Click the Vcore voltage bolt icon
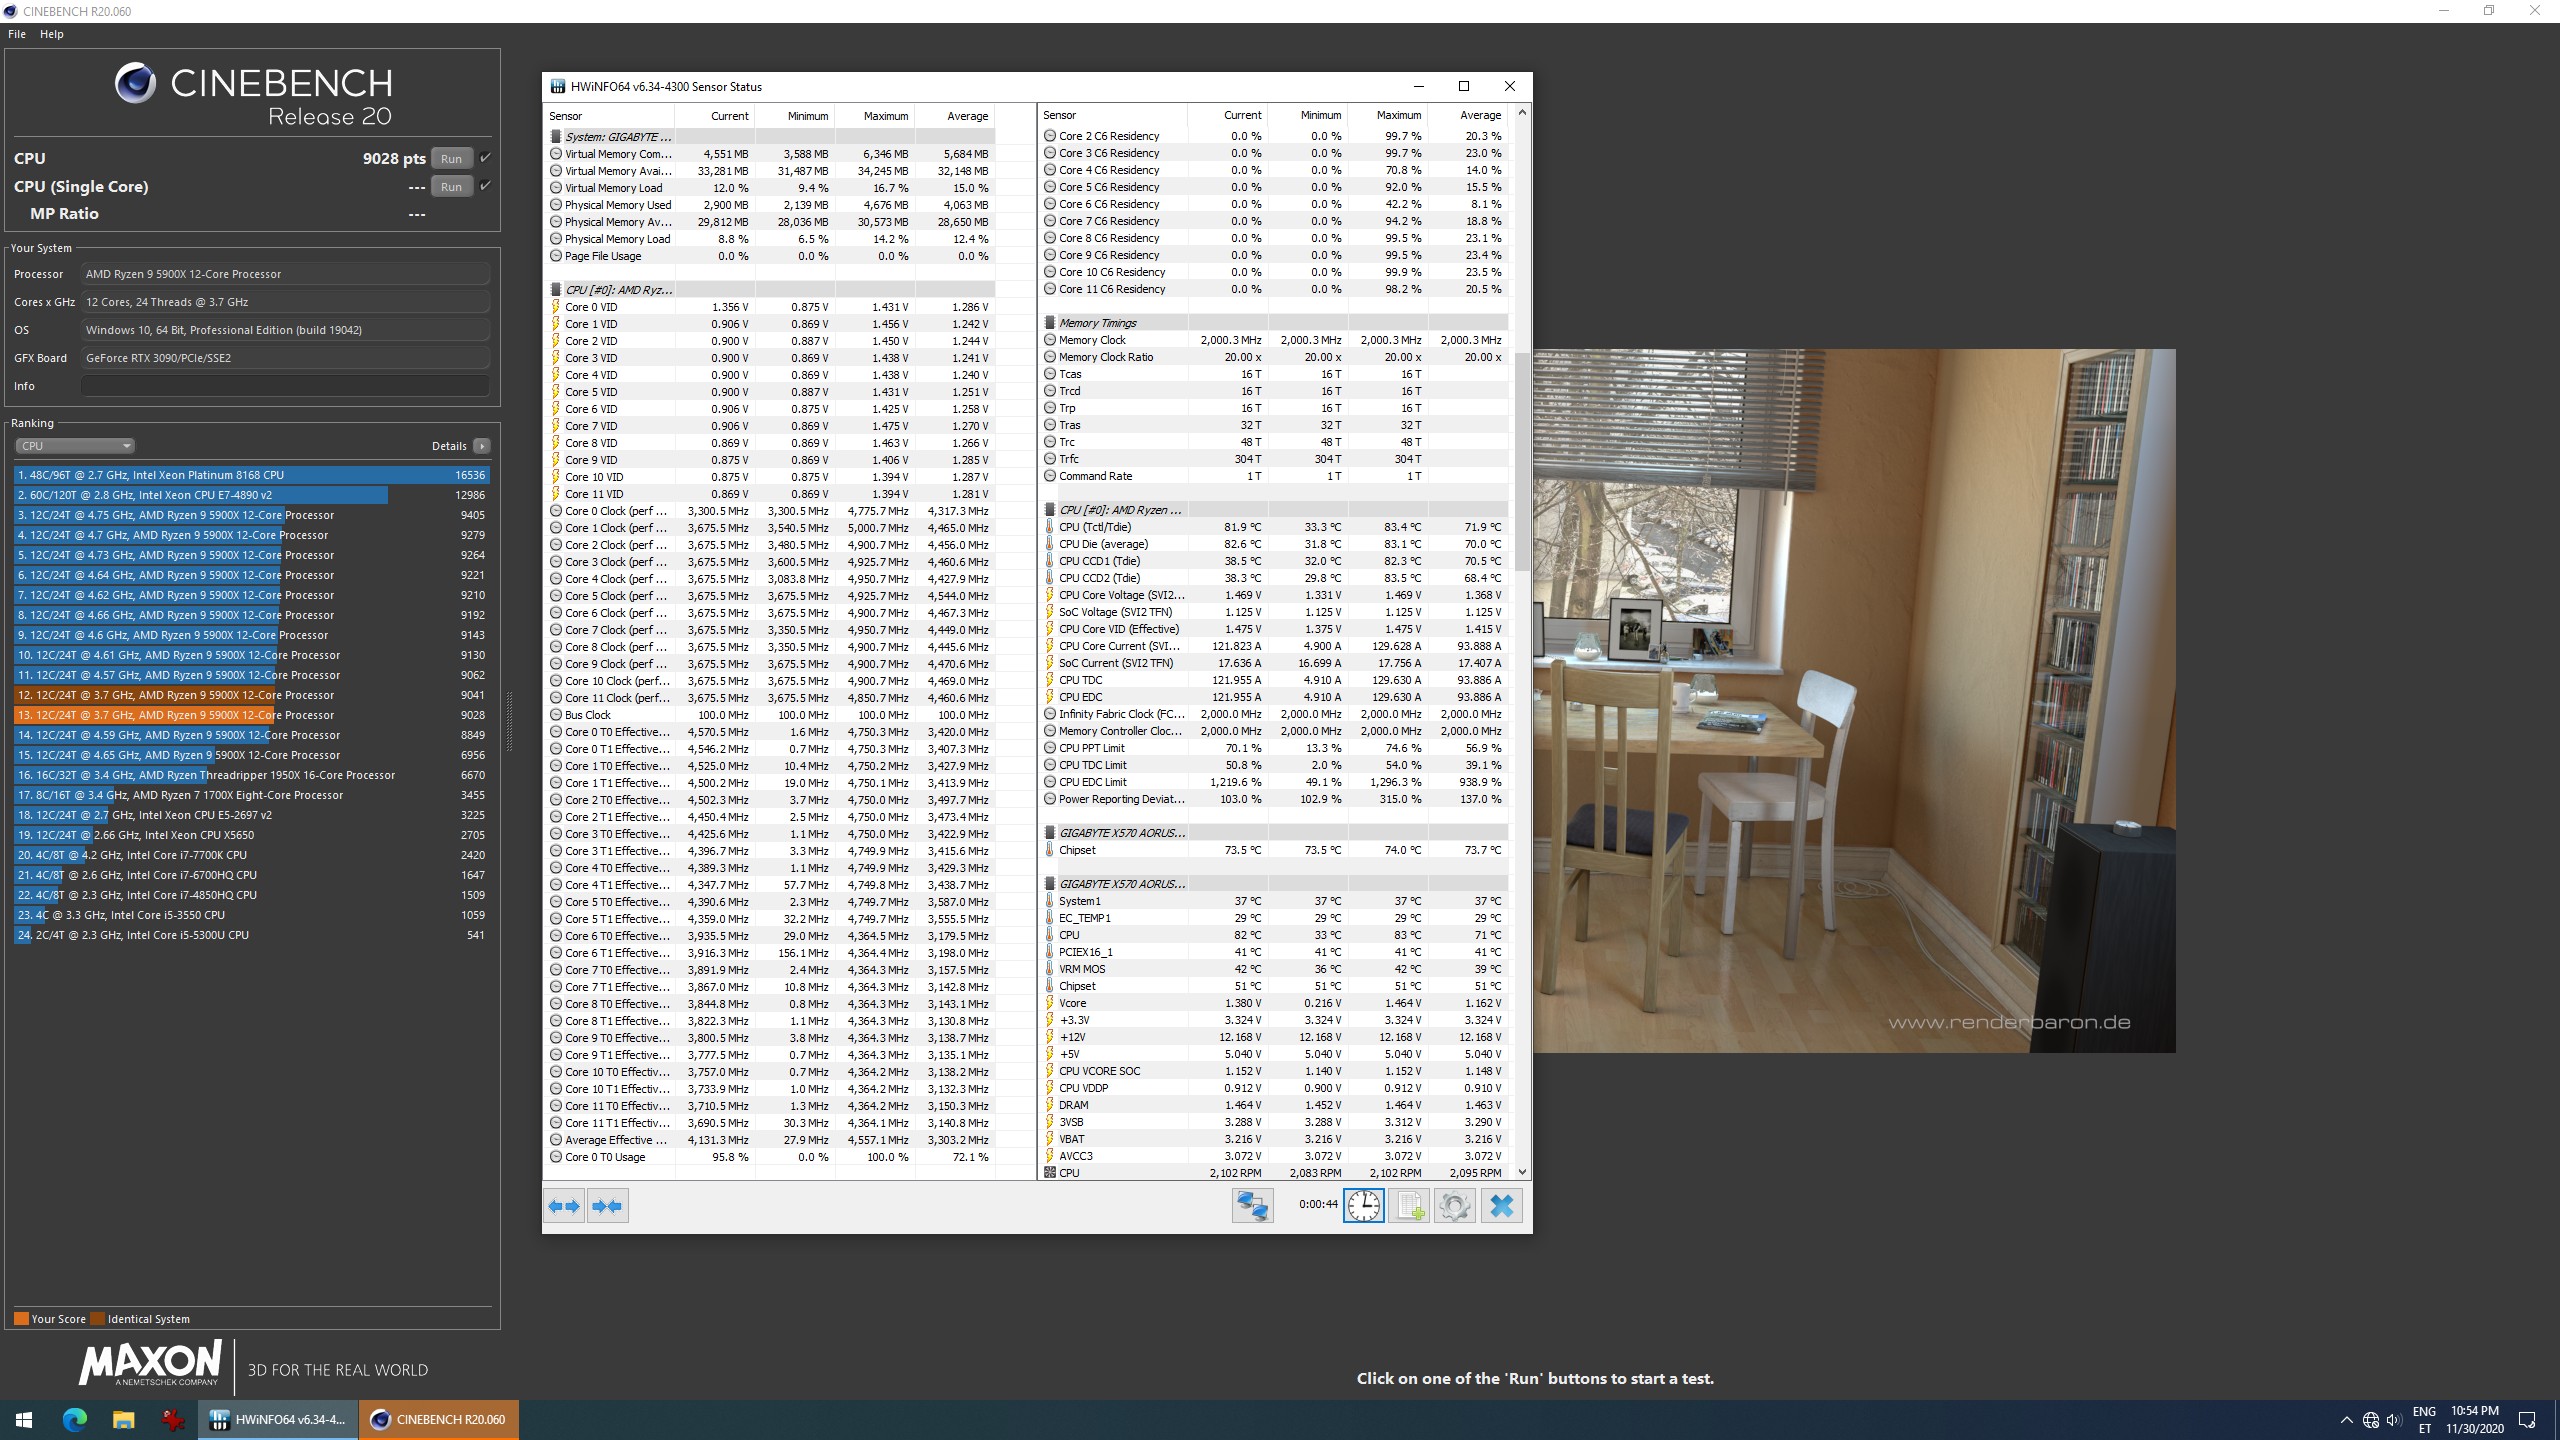 point(1050,1003)
